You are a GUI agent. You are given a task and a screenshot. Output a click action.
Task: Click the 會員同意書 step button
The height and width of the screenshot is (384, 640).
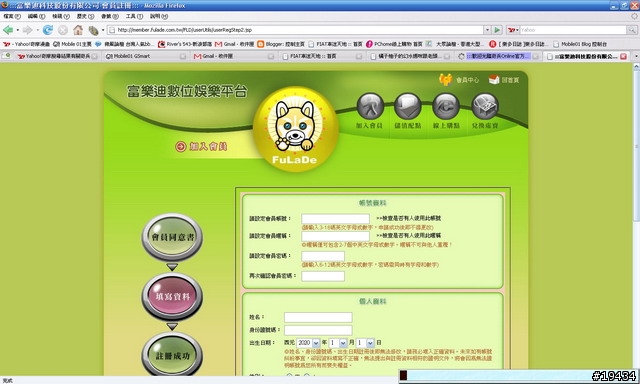172,237
